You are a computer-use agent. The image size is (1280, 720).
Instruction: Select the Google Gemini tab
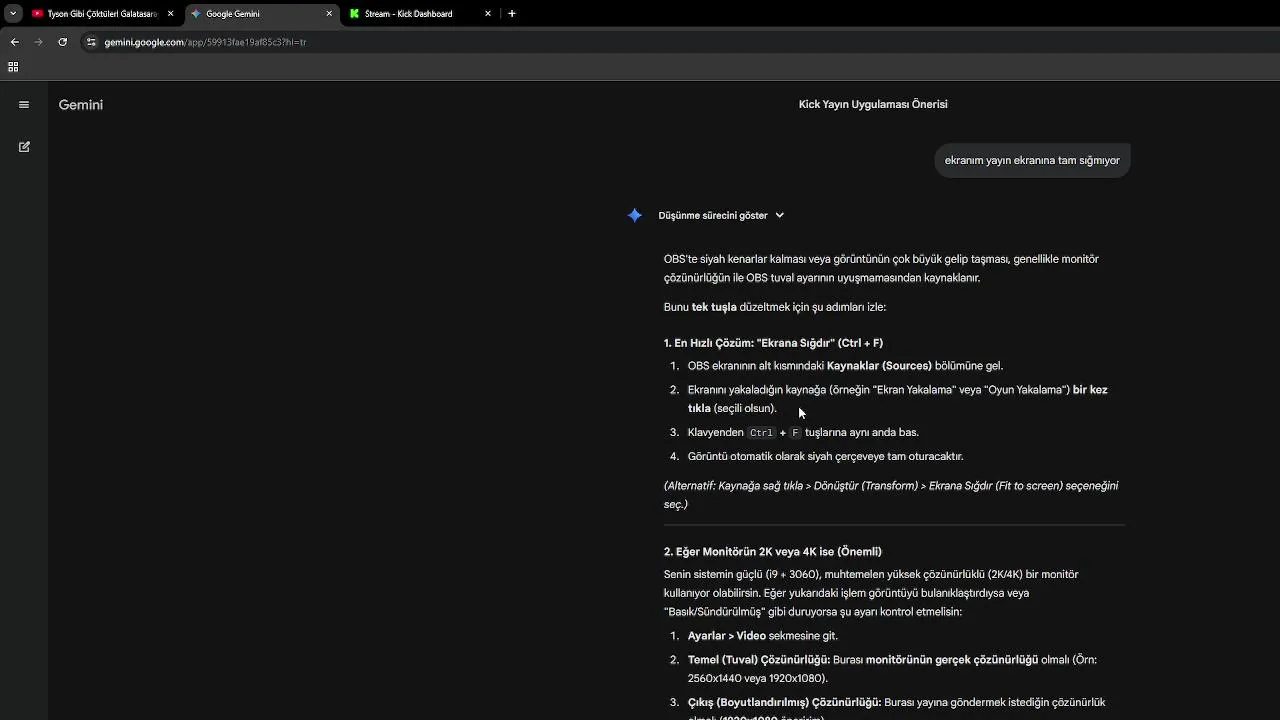click(x=262, y=14)
